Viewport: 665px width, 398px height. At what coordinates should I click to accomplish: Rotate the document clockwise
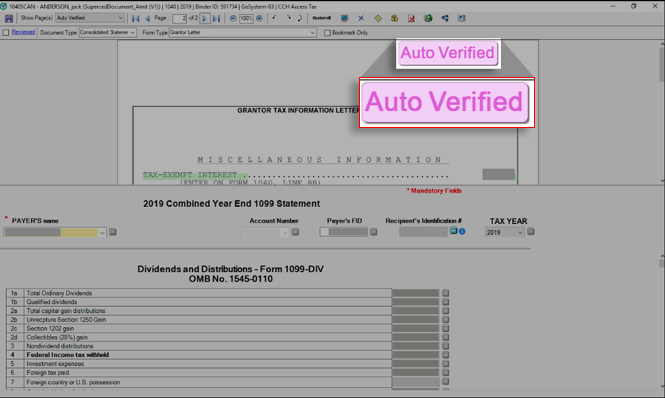(288, 18)
